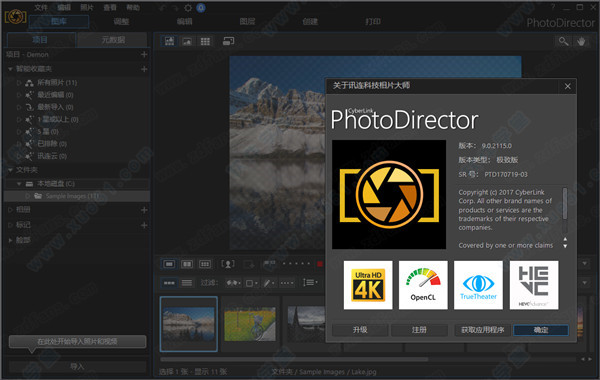Open the pencil edited filter dropdown
Image resolution: width=600 pixels, height=380 pixels.
(269, 283)
